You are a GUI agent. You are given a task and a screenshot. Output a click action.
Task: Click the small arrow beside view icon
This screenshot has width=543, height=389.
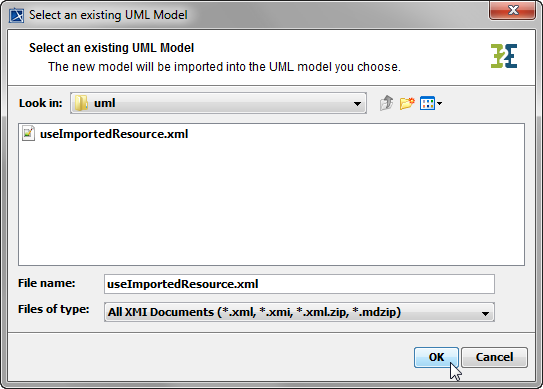pos(439,103)
